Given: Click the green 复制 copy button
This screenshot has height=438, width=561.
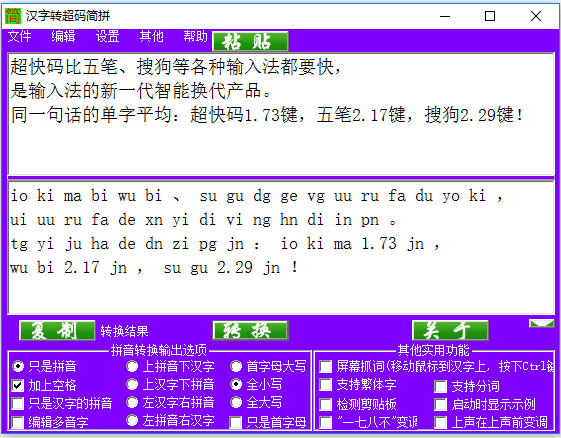Looking at the screenshot, I should pos(57,330).
